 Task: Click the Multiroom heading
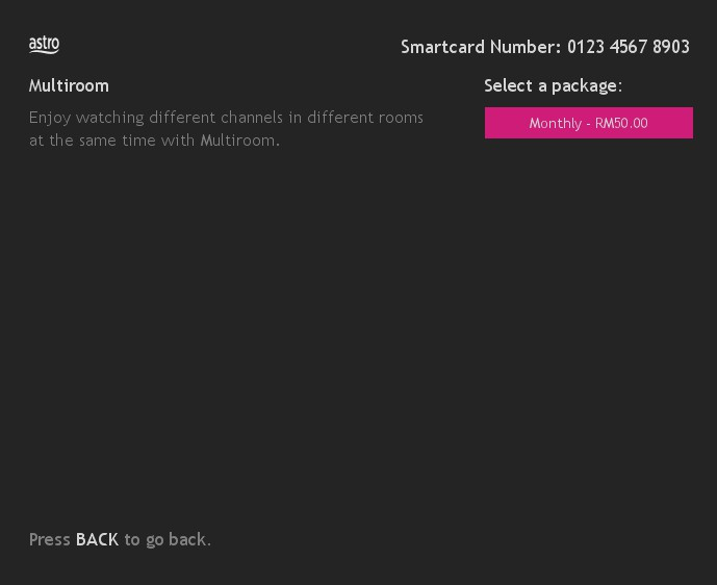point(69,86)
